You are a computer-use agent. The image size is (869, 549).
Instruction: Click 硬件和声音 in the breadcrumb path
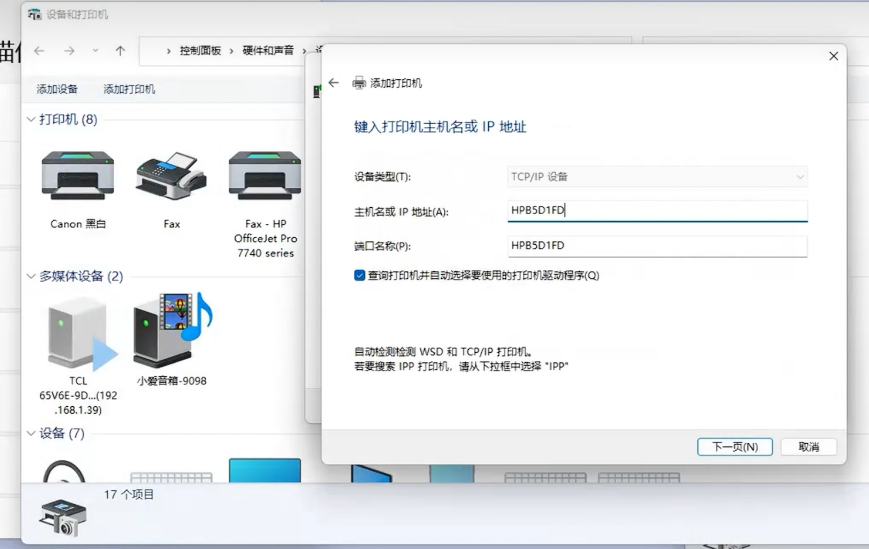click(x=268, y=50)
